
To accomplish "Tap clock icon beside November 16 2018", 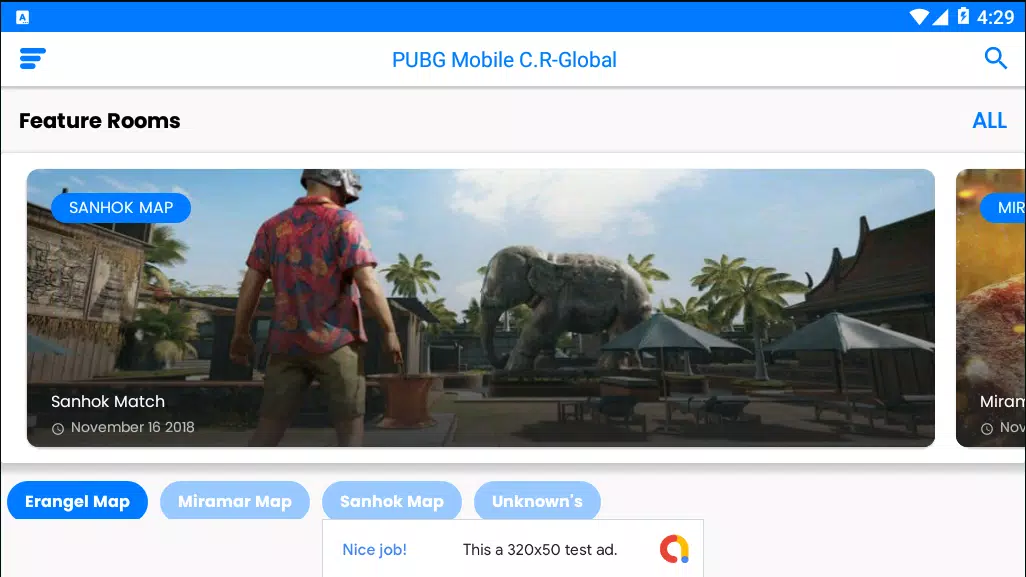I will click(x=58, y=428).
